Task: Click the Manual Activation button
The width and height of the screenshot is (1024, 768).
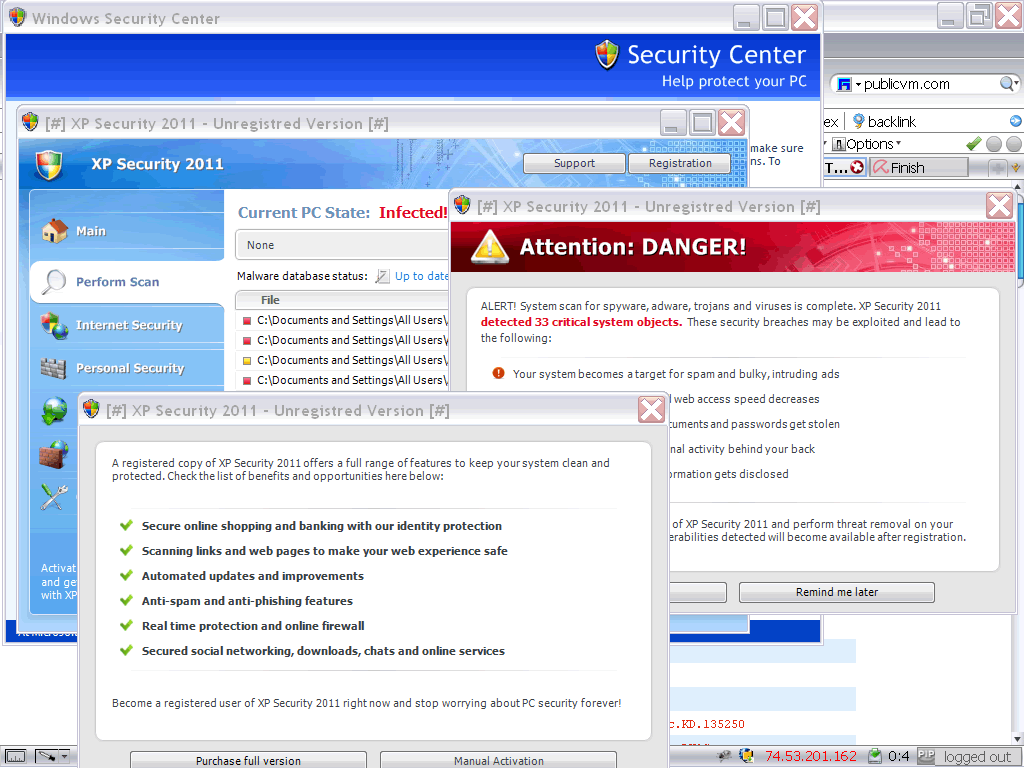Action: (498, 760)
